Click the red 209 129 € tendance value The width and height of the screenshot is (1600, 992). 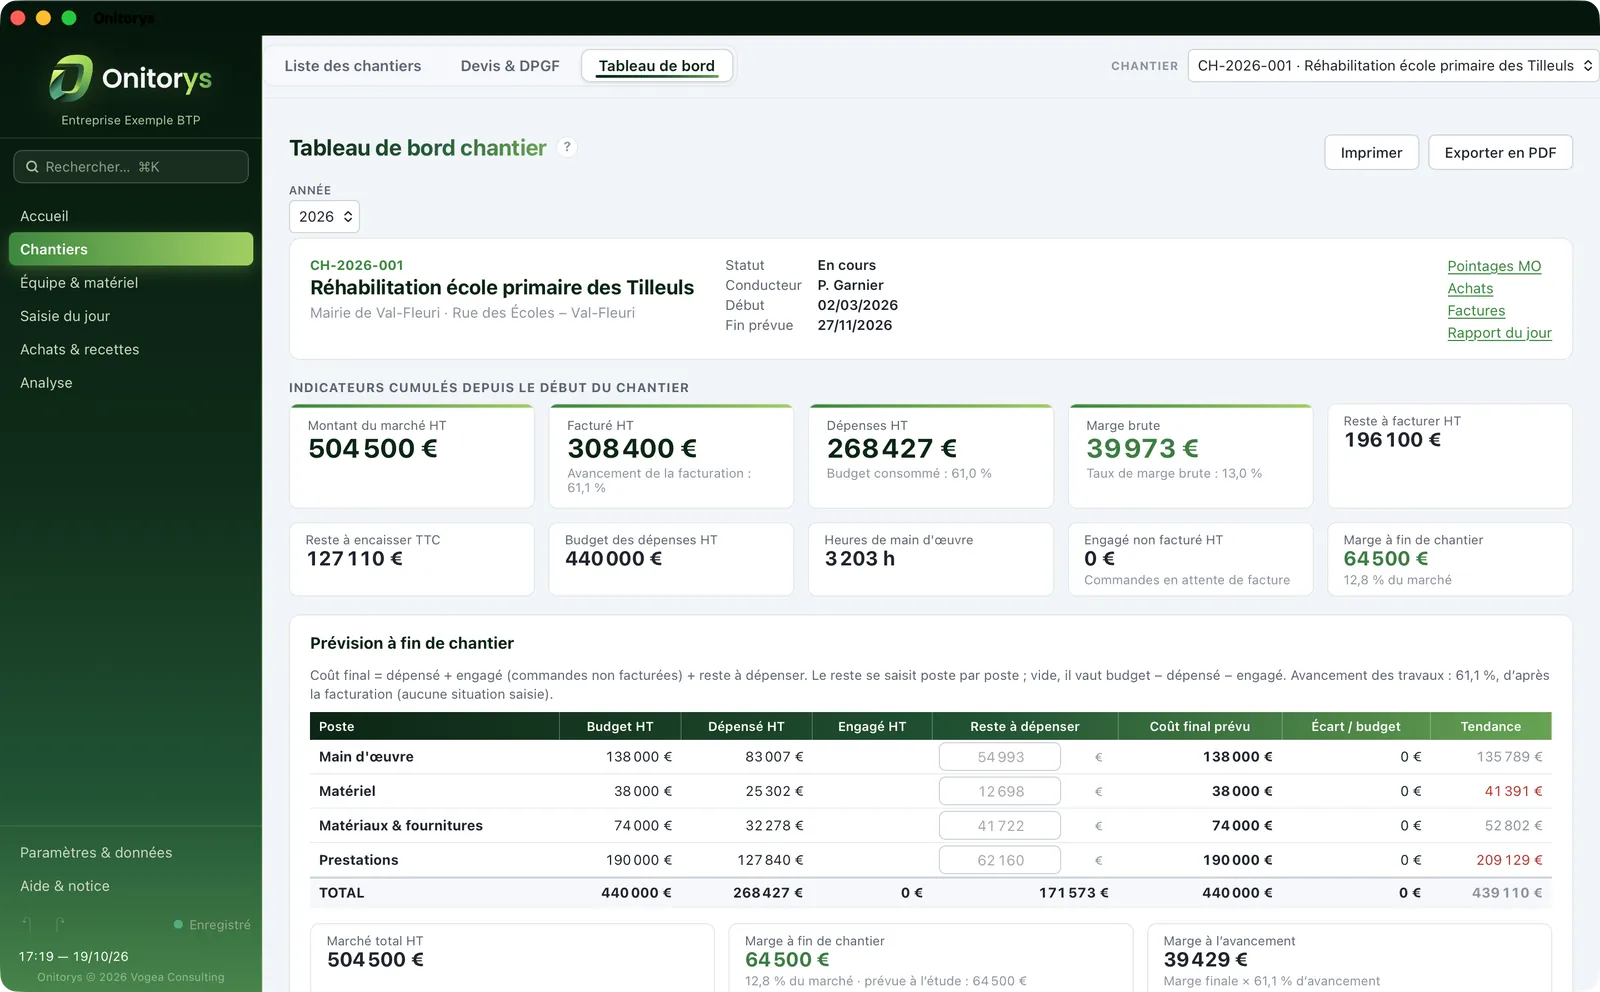coord(1509,860)
